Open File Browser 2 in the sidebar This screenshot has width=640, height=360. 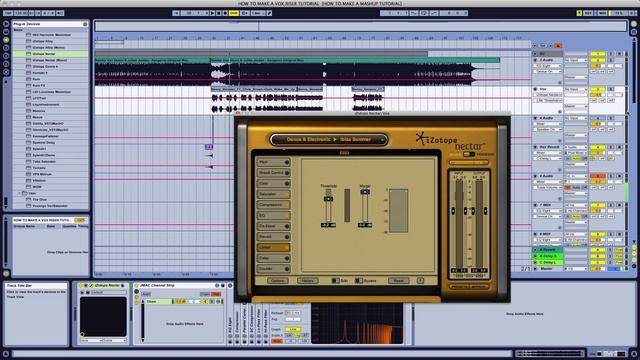[x=6, y=56]
